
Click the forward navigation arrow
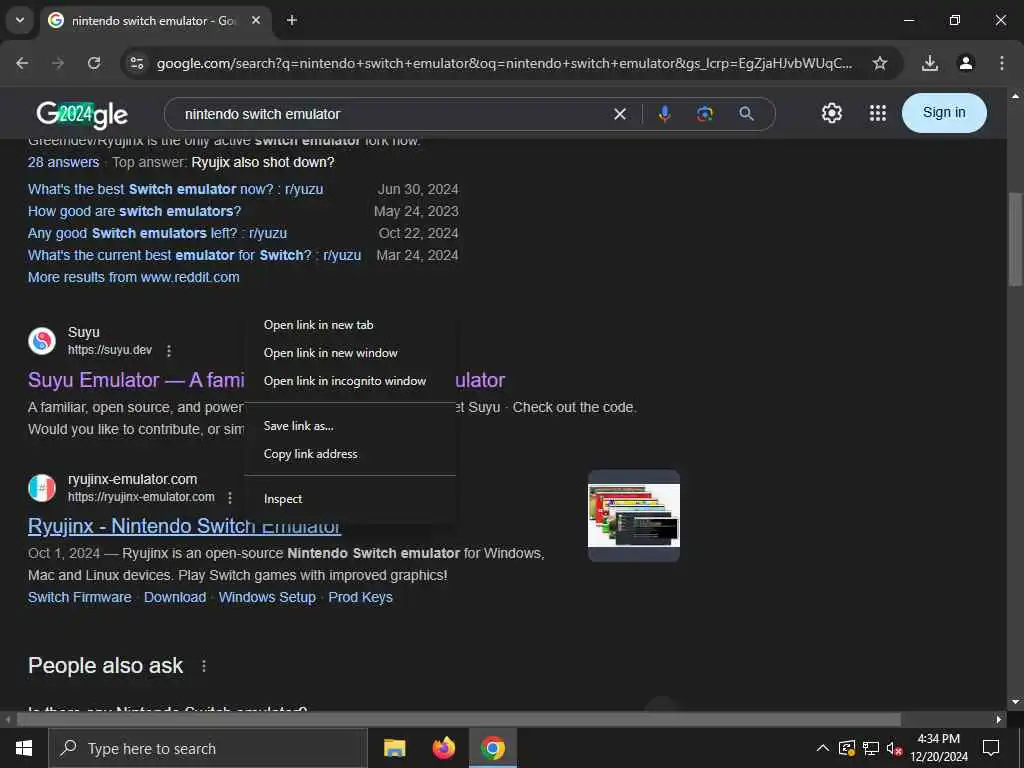(x=58, y=63)
